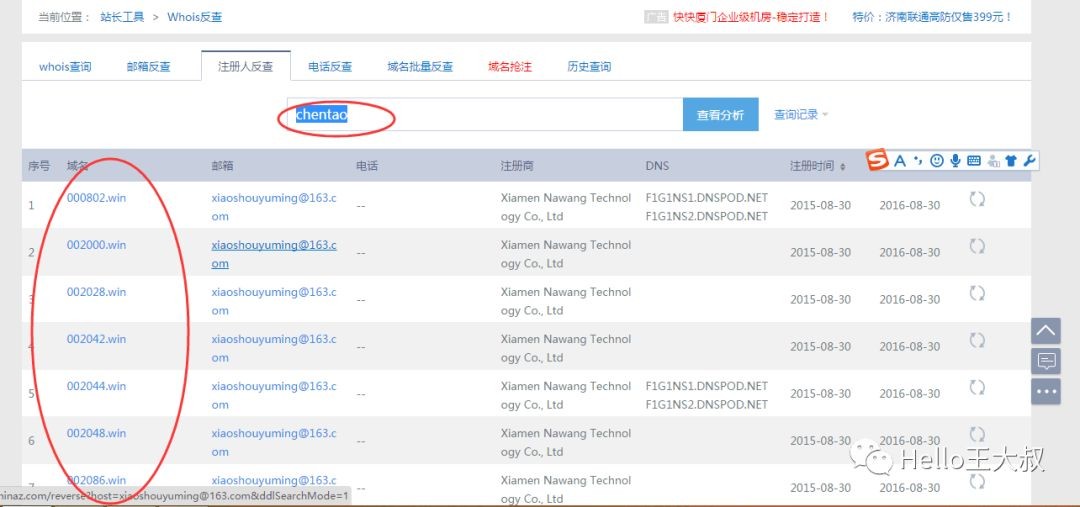
Task: Toggle punctuation mode in the Sogou toolbar
Action: pyautogui.click(x=918, y=160)
